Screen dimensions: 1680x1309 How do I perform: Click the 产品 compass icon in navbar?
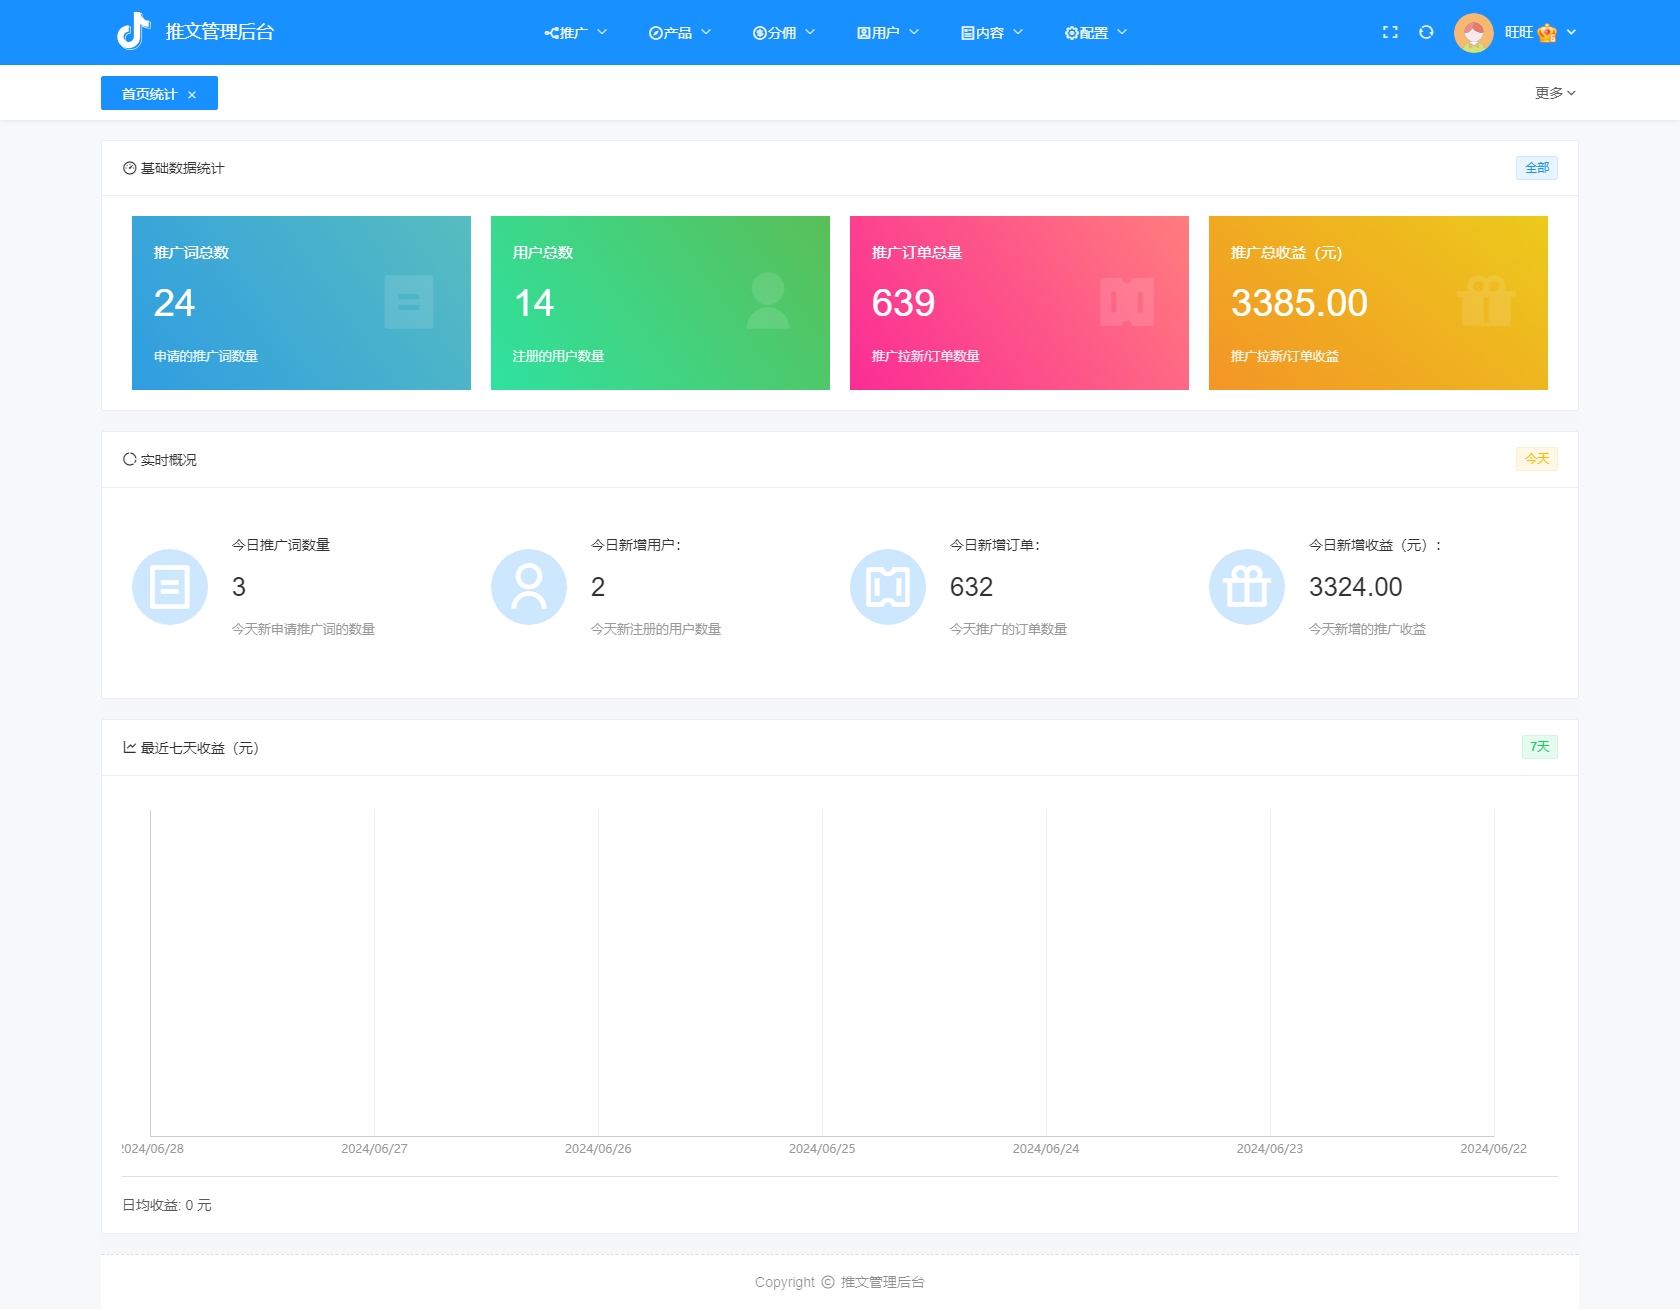coord(656,33)
